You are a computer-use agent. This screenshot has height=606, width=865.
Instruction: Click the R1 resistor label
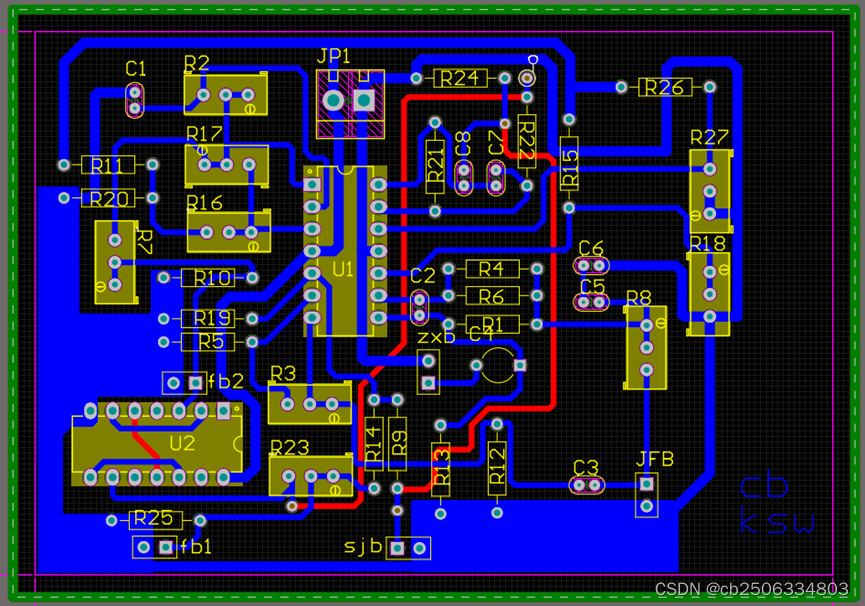[x=493, y=325]
